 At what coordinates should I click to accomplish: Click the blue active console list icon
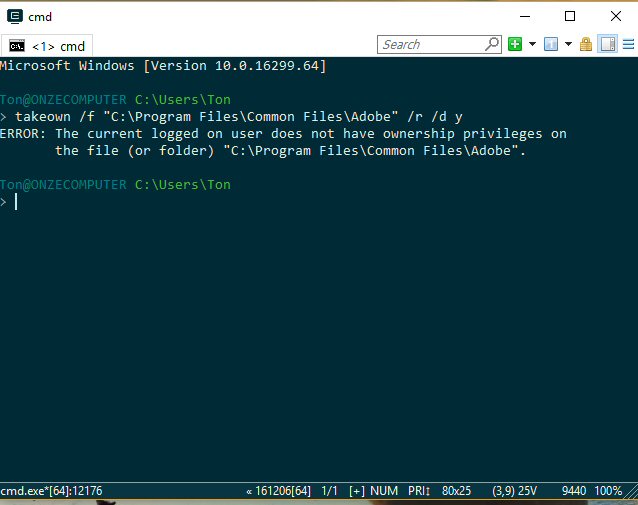pos(551,44)
